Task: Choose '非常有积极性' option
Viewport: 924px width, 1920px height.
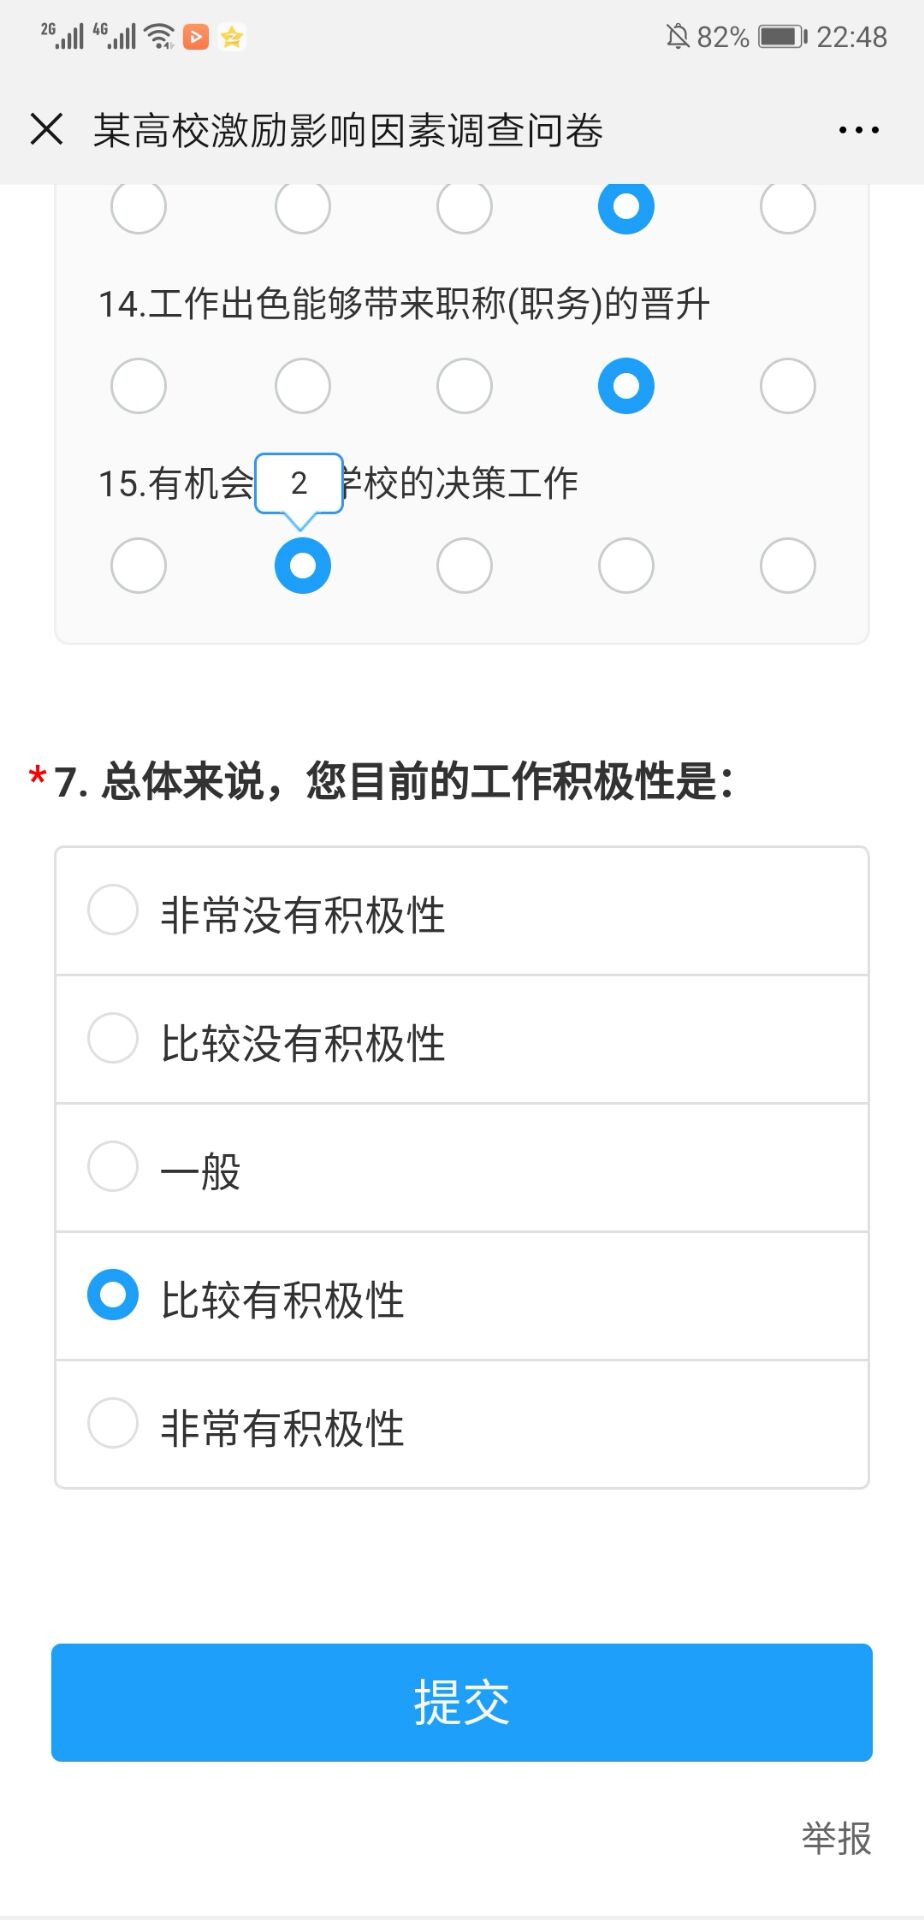Action: (113, 1423)
